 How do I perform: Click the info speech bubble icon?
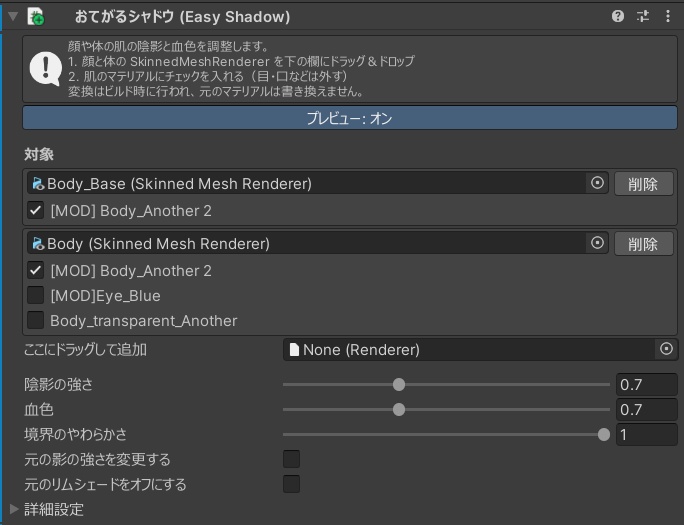45,69
